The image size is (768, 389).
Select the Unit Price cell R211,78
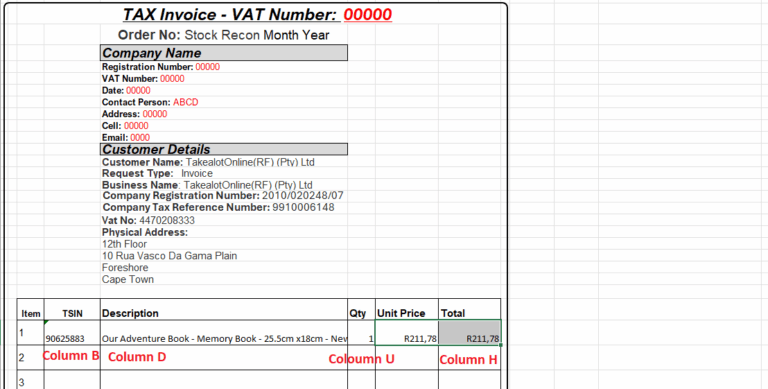(407, 333)
